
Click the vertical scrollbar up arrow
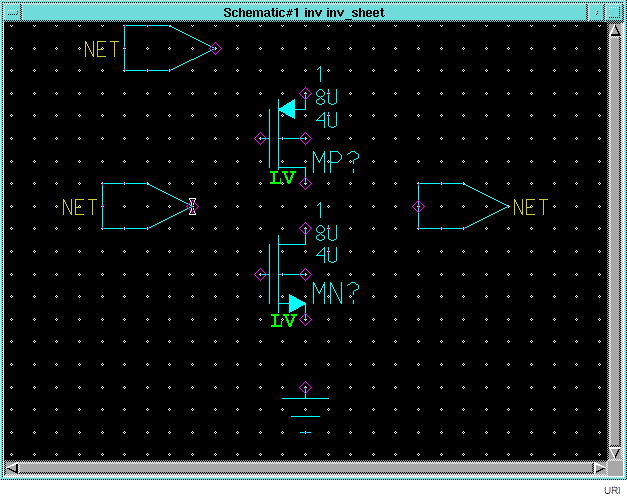[615, 30]
